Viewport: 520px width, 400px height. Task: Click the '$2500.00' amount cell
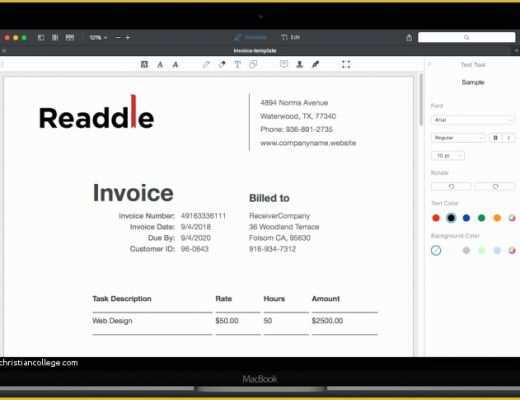327,321
